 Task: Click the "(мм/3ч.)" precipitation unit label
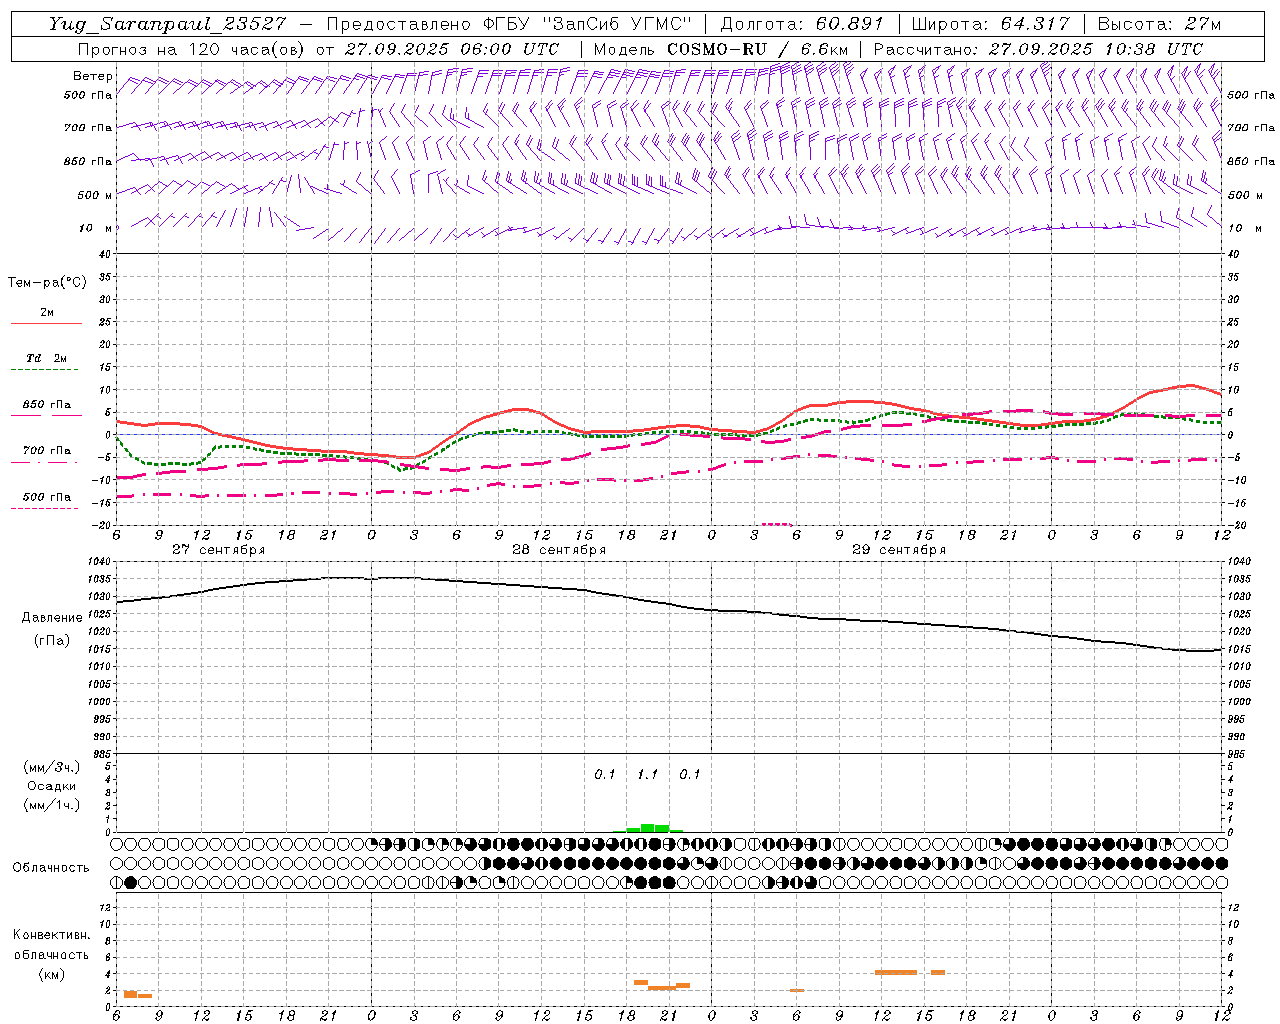click(52, 767)
